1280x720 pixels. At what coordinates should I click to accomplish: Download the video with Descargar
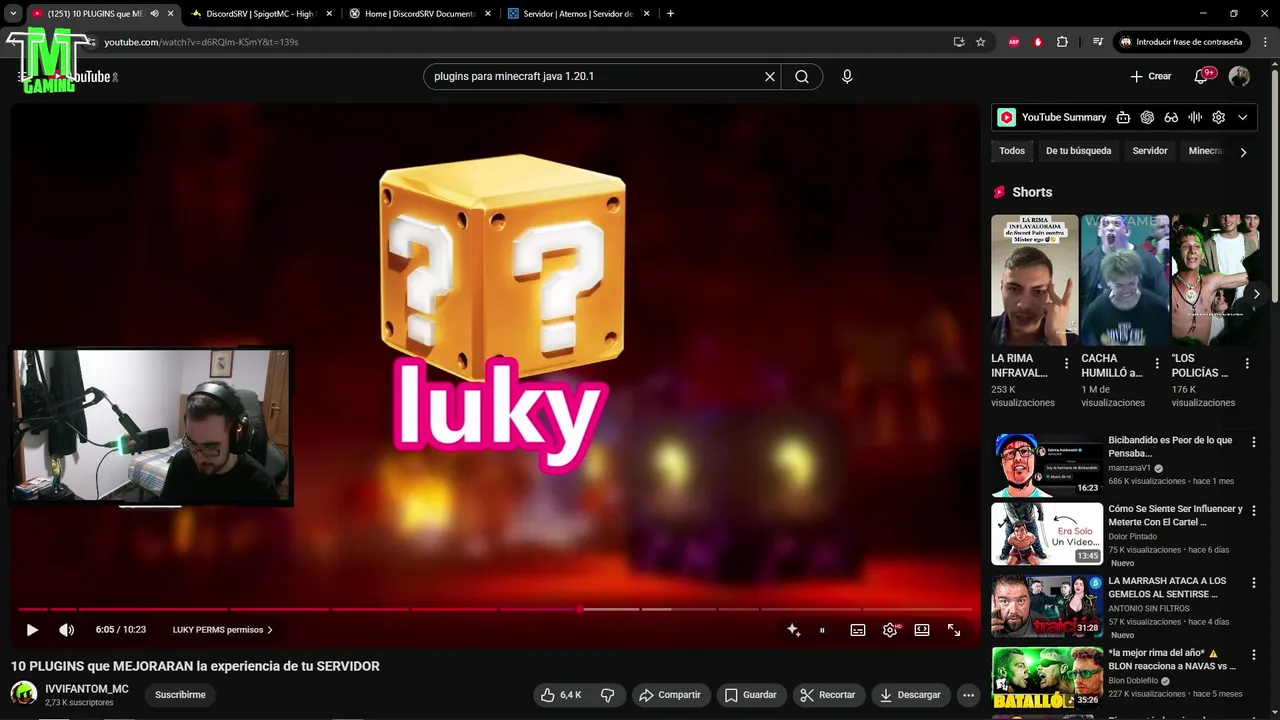(x=910, y=695)
